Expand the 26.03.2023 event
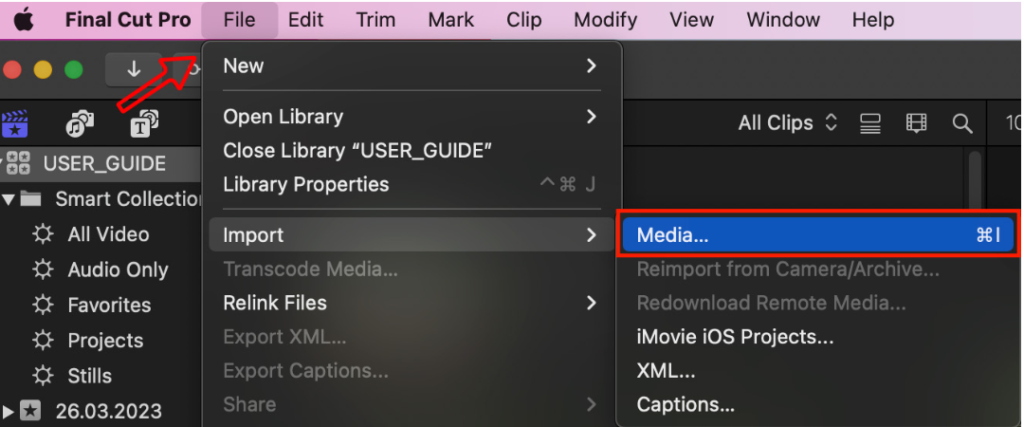This screenshot has width=1024, height=427. tap(8, 411)
